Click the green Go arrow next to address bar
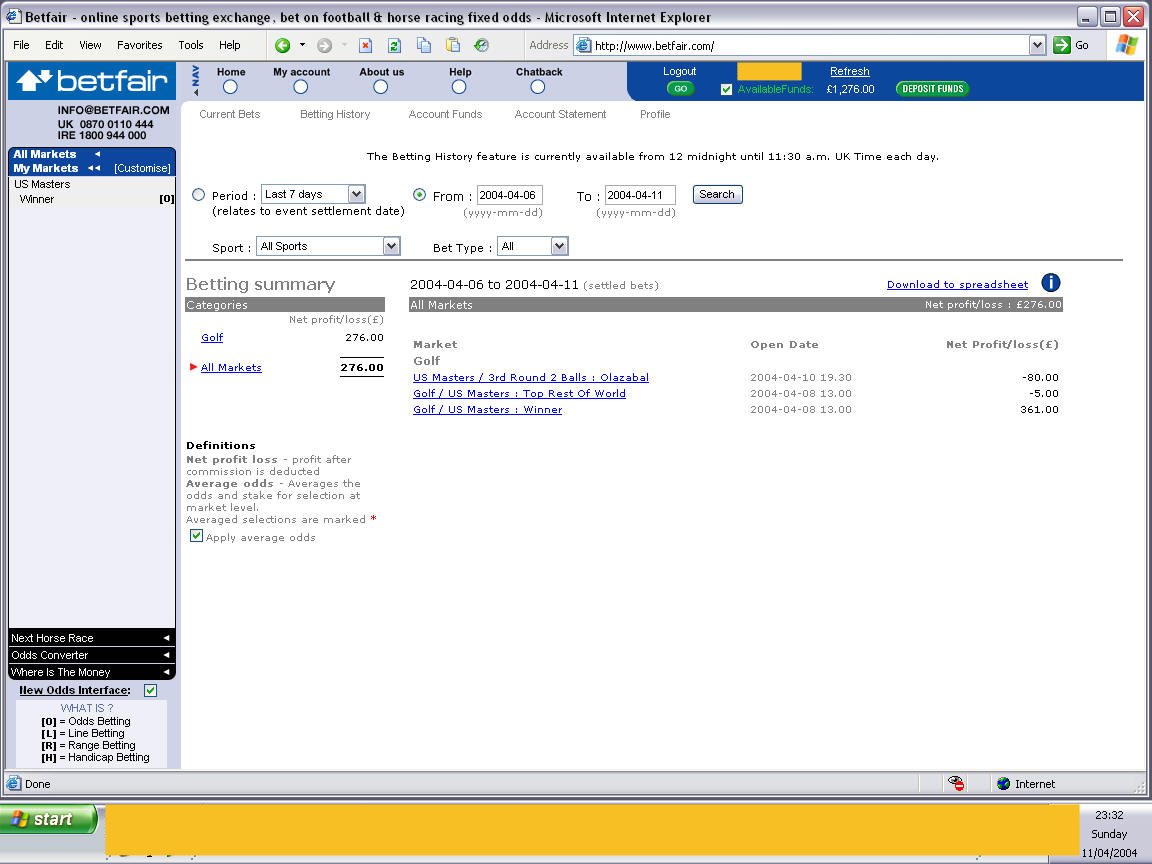Image resolution: width=1152 pixels, height=864 pixels. [1061, 45]
